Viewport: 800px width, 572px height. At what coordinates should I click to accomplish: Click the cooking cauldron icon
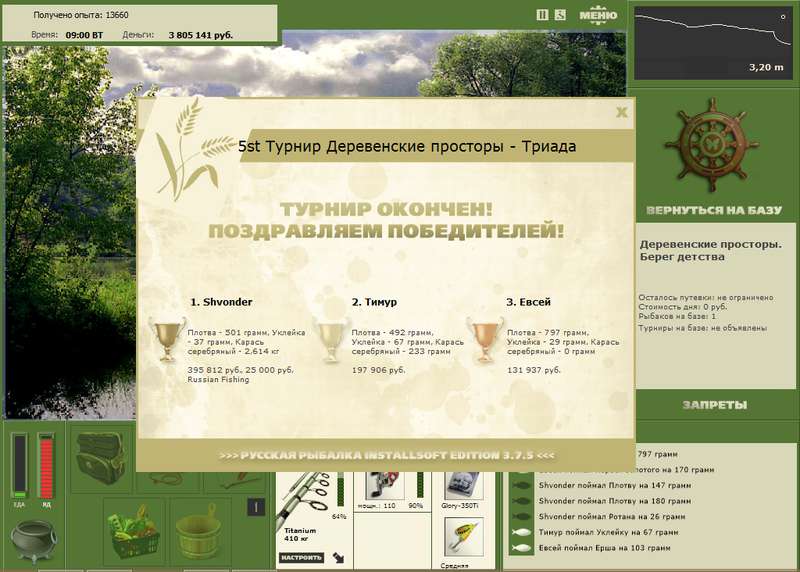(33, 540)
